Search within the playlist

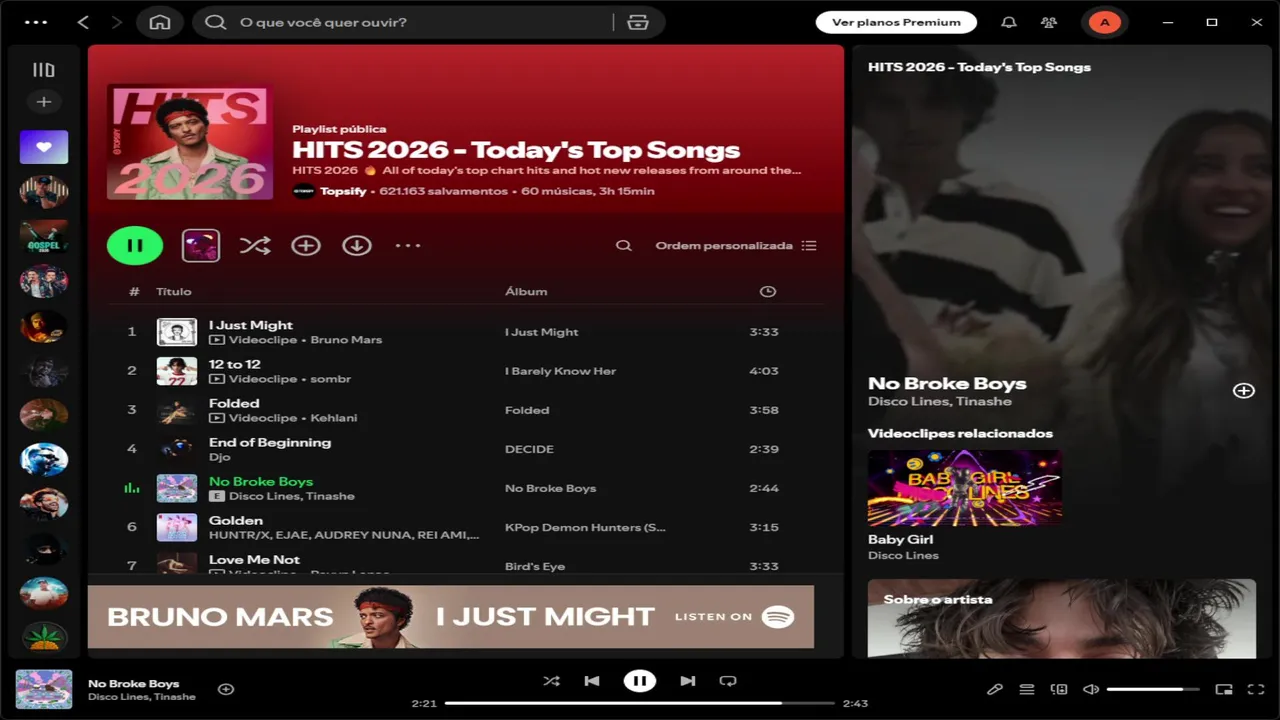(624, 245)
